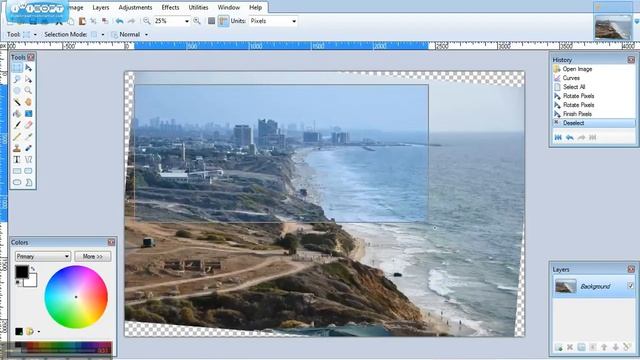Rewind history to the first step
640x360 pixels.
click(558, 138)
